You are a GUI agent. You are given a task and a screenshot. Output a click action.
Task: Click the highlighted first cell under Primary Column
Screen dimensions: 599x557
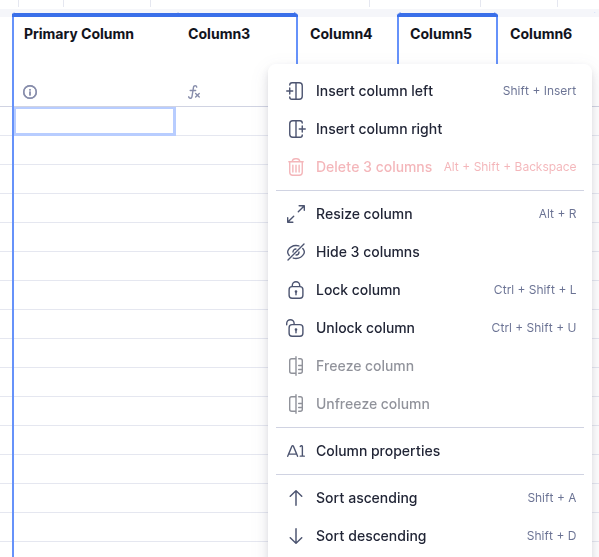95,121
